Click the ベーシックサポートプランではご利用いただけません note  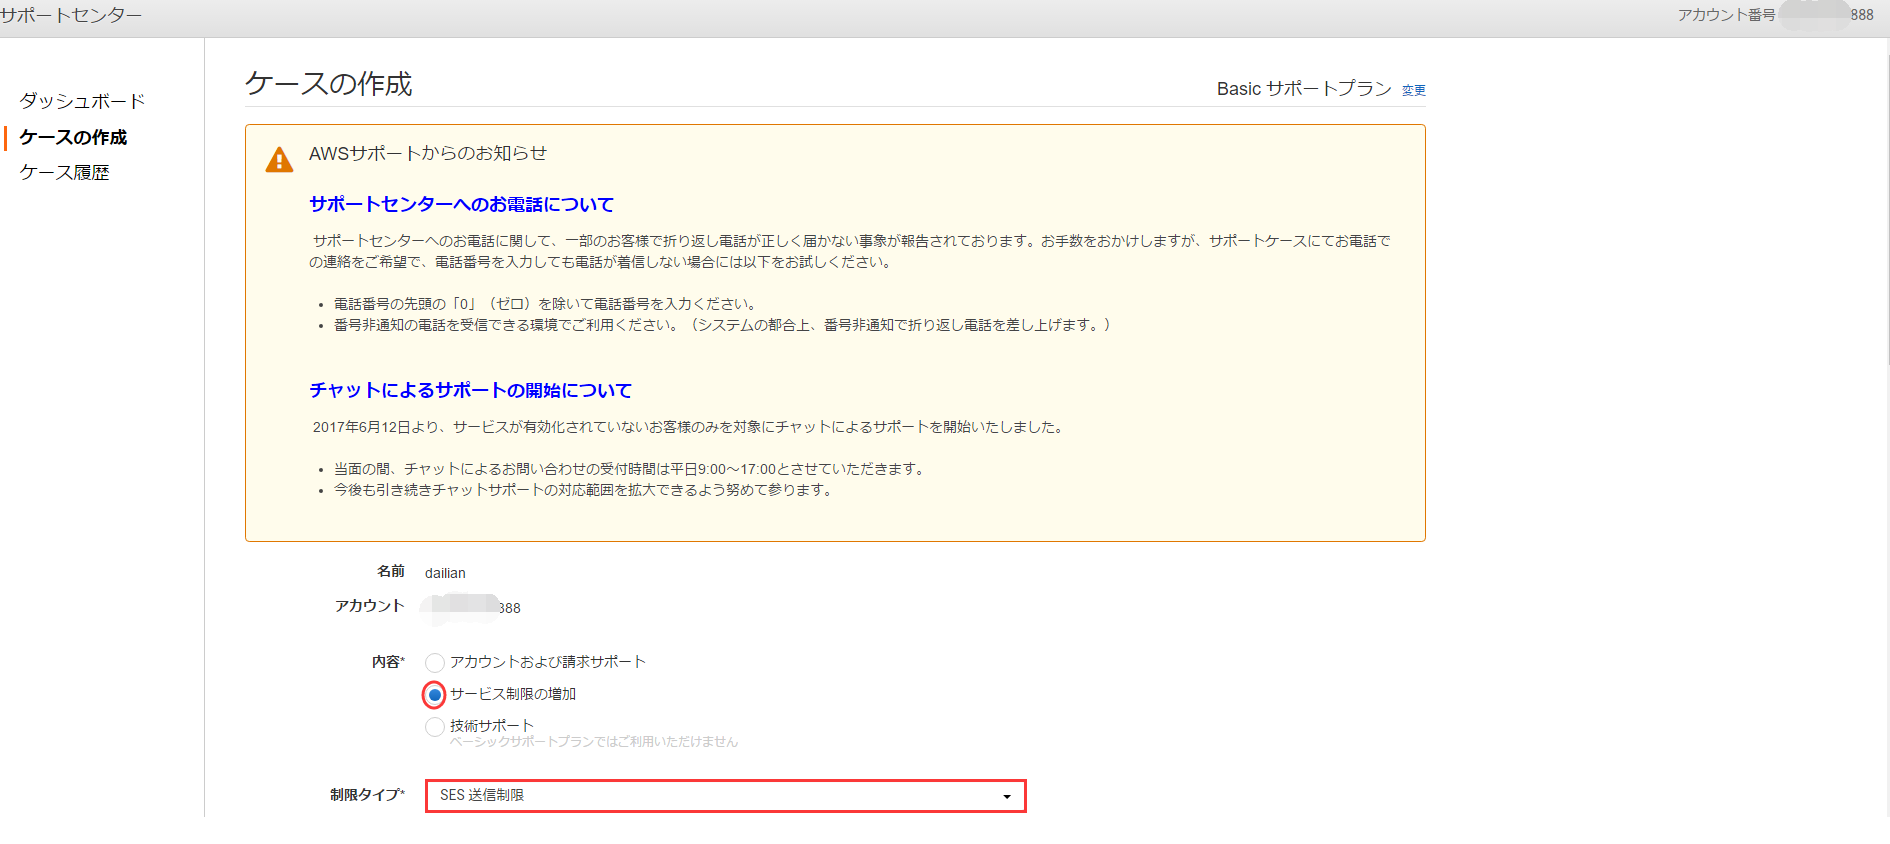click(593, 742)
